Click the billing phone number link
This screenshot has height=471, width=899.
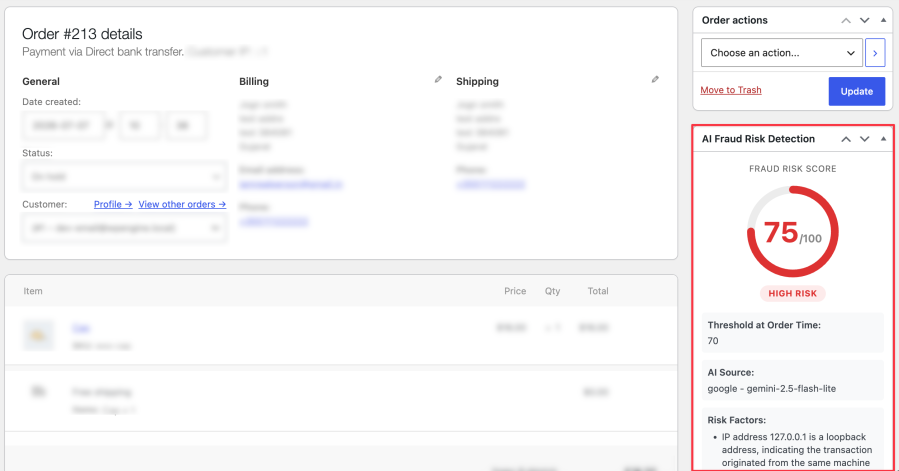point(273,221)
